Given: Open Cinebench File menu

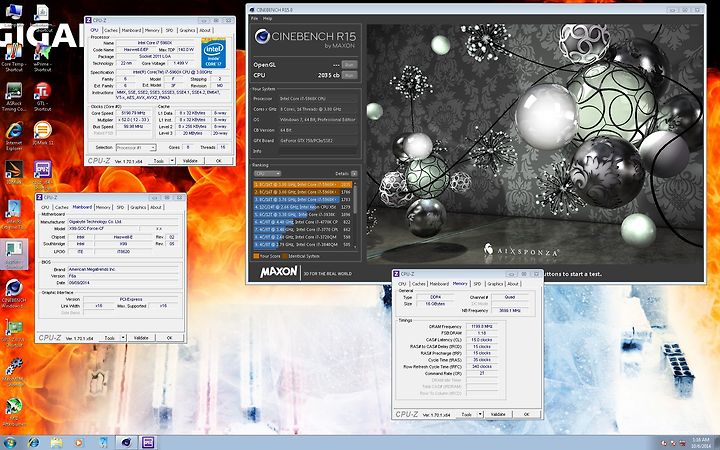Looking at the screenshot, I should (254, 19).
